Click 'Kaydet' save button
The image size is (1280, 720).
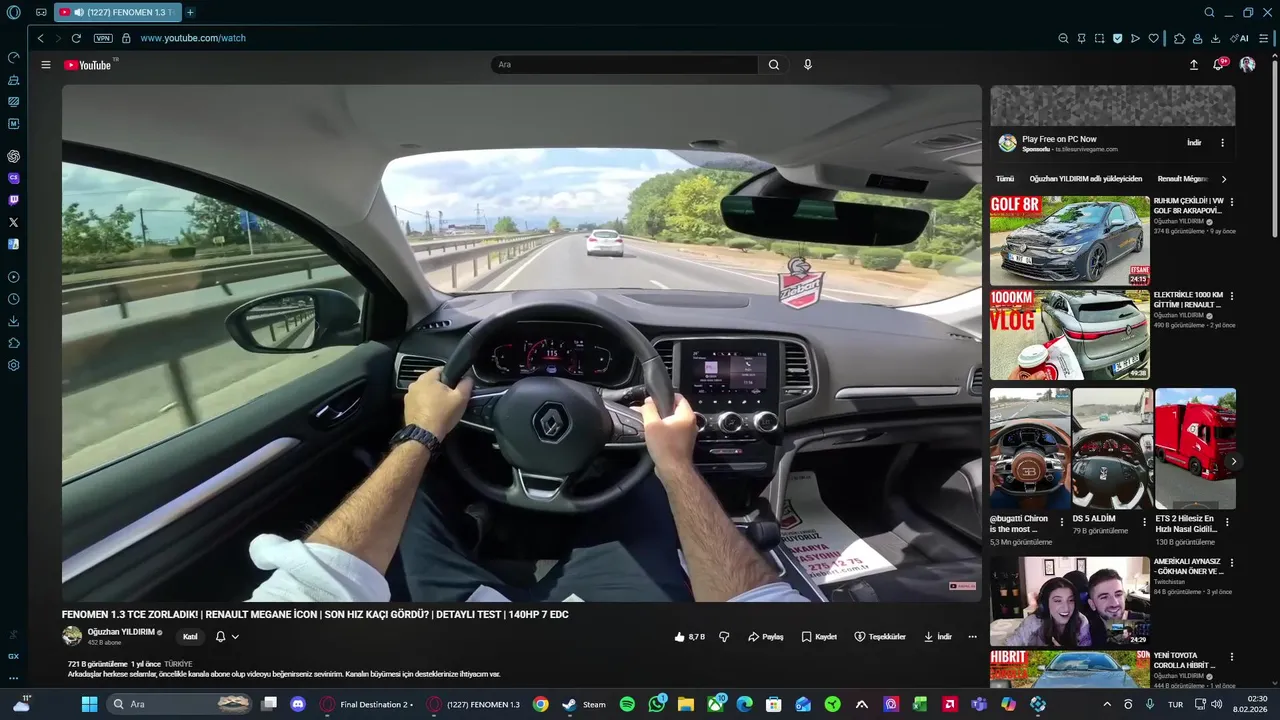point(819,637)
